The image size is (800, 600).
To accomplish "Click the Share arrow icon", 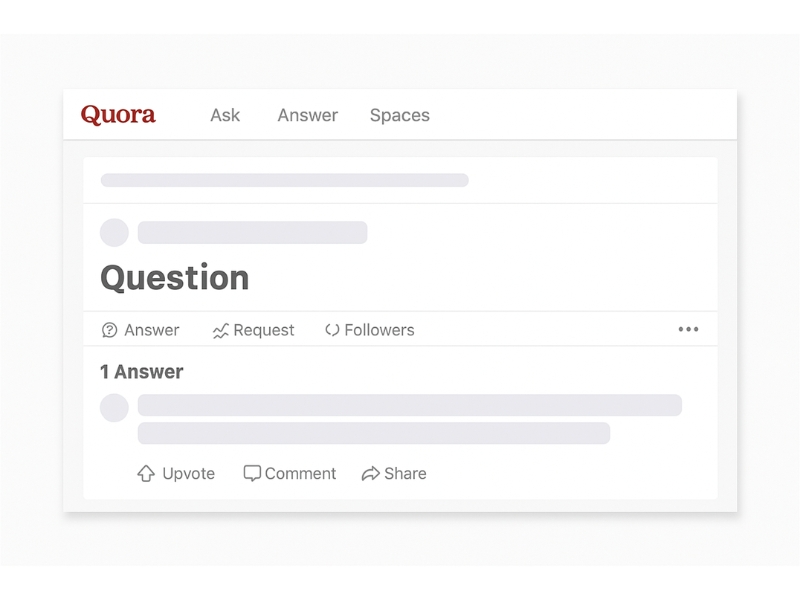I will (370, 473).
